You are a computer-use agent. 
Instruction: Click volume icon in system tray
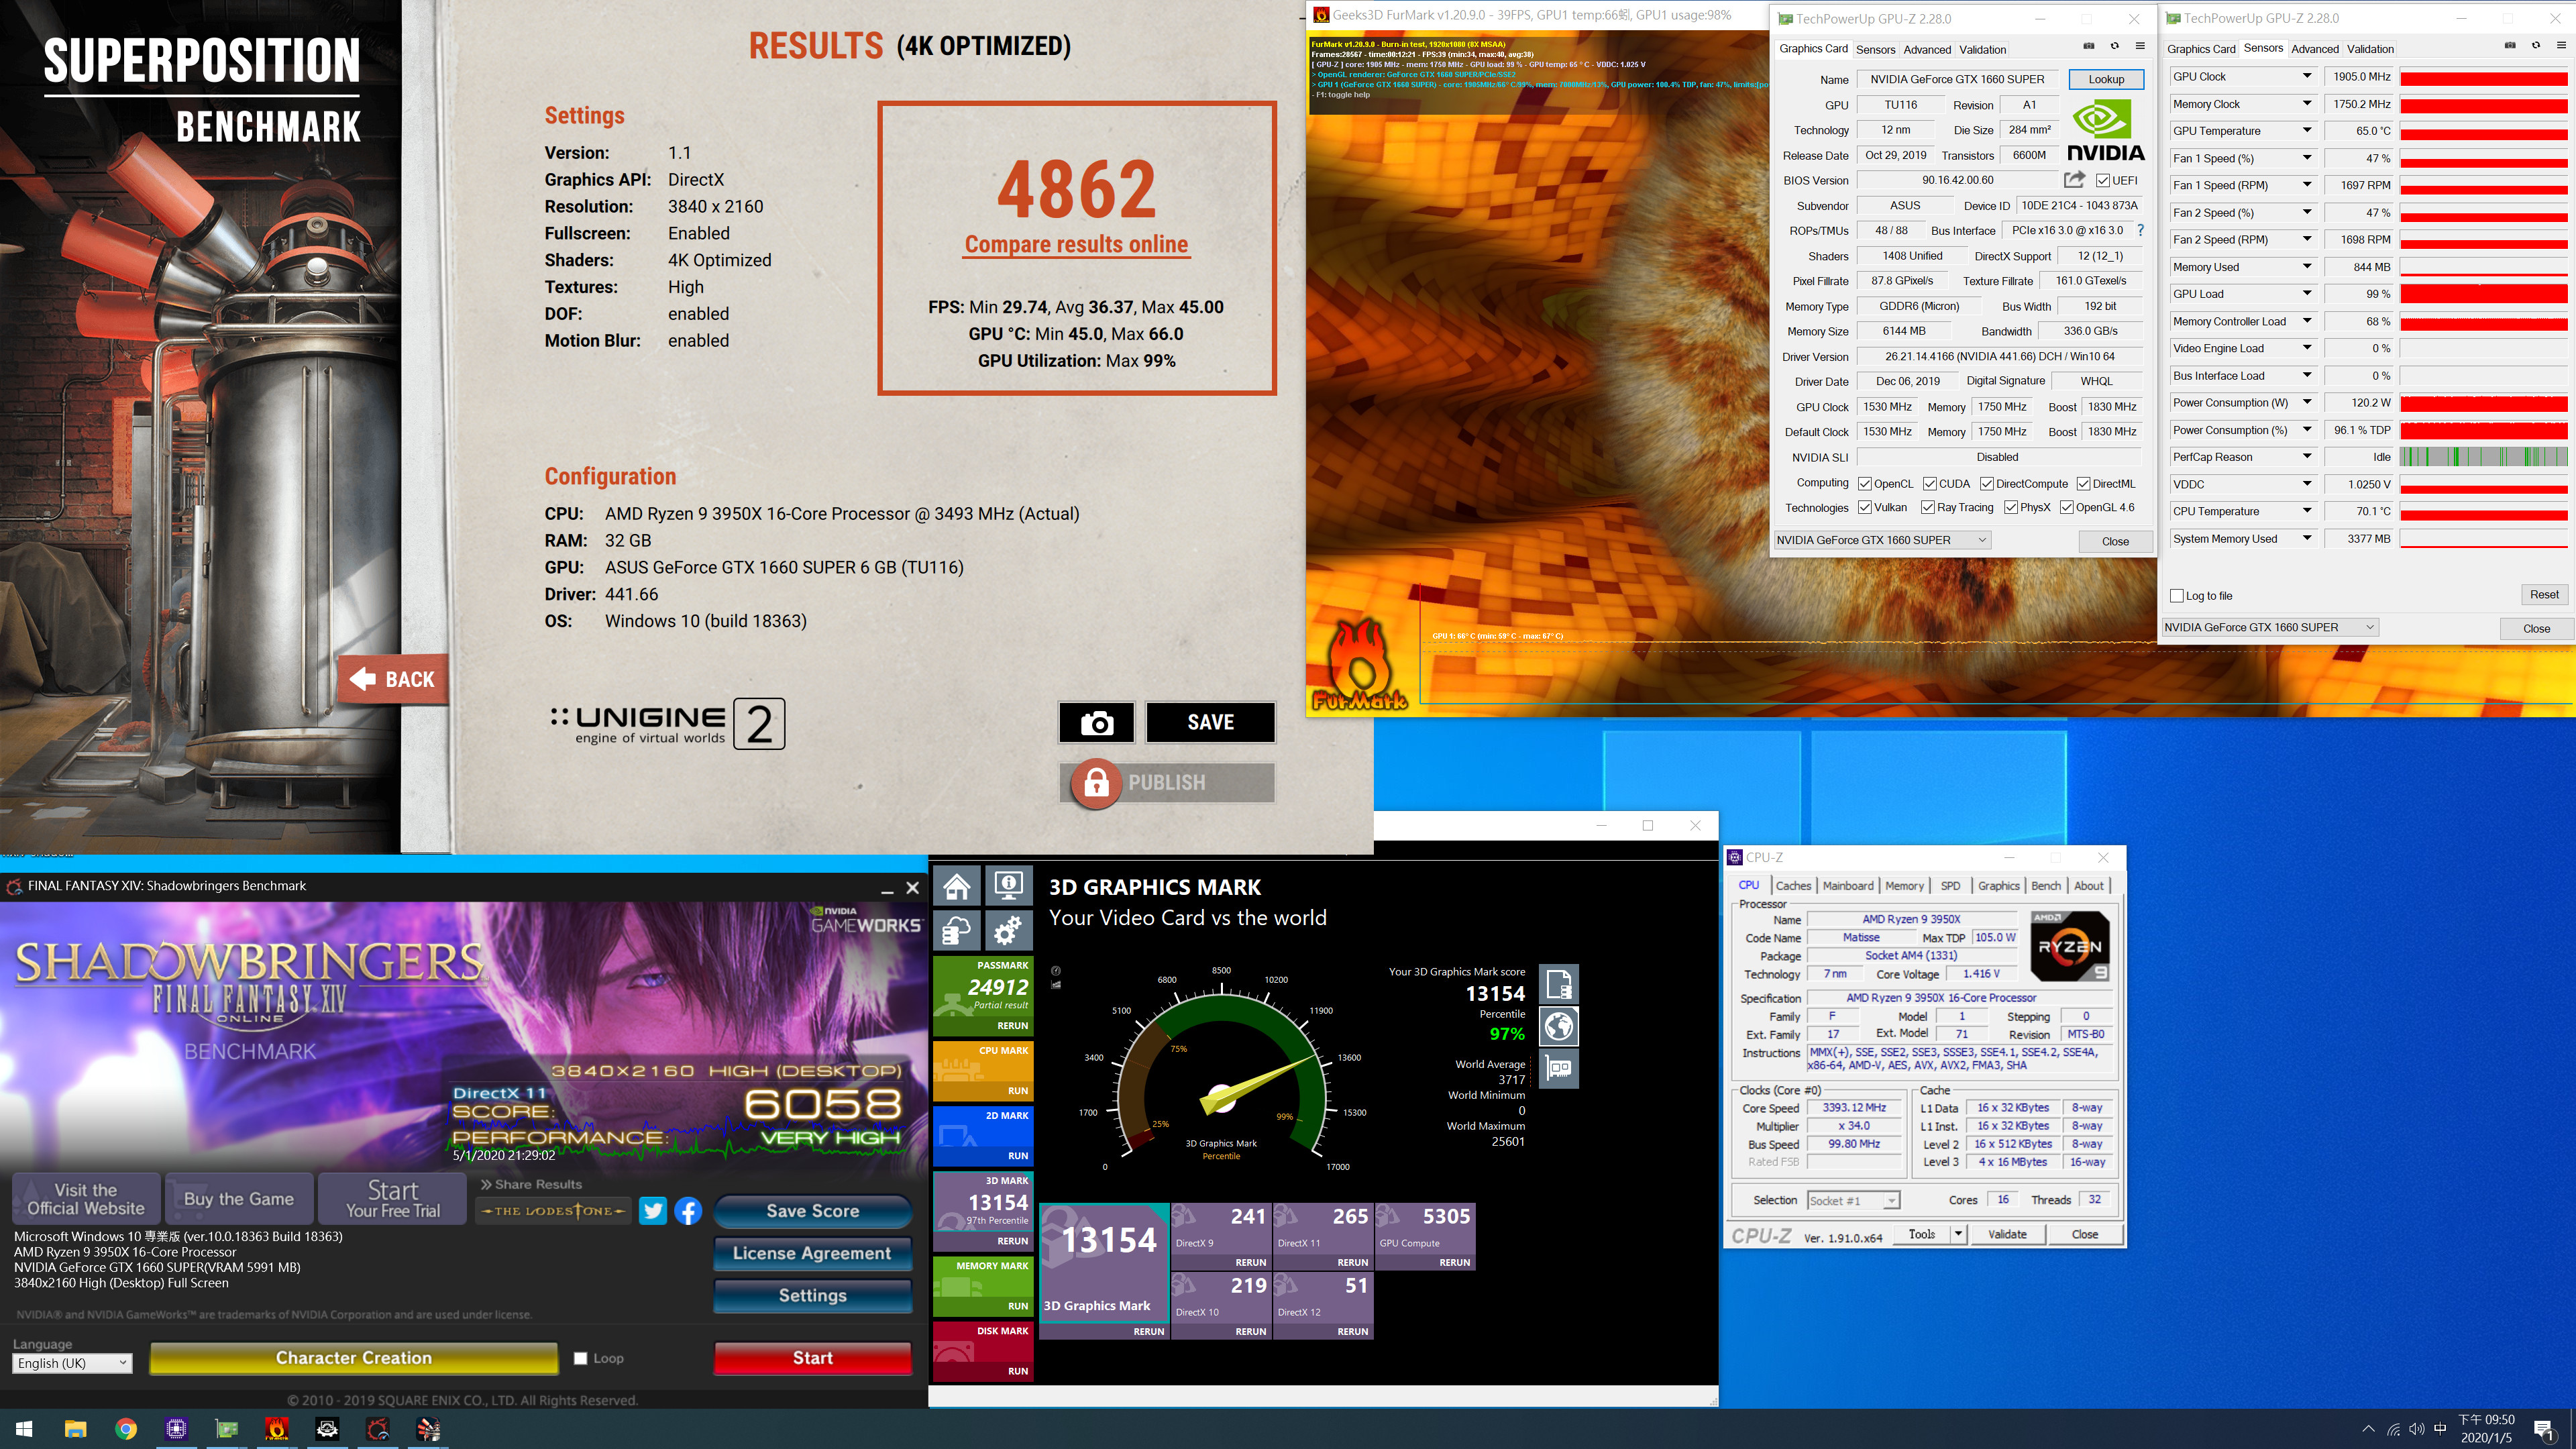pos(2417,1429)
